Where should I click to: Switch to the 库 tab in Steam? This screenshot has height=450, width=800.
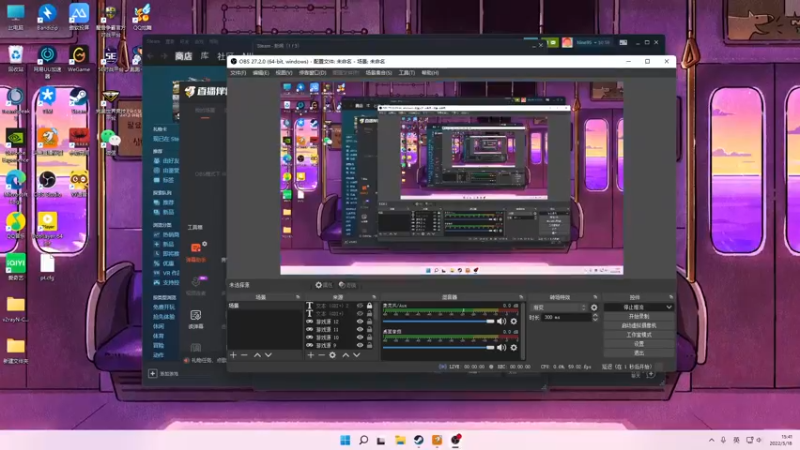tap(205, 56)
